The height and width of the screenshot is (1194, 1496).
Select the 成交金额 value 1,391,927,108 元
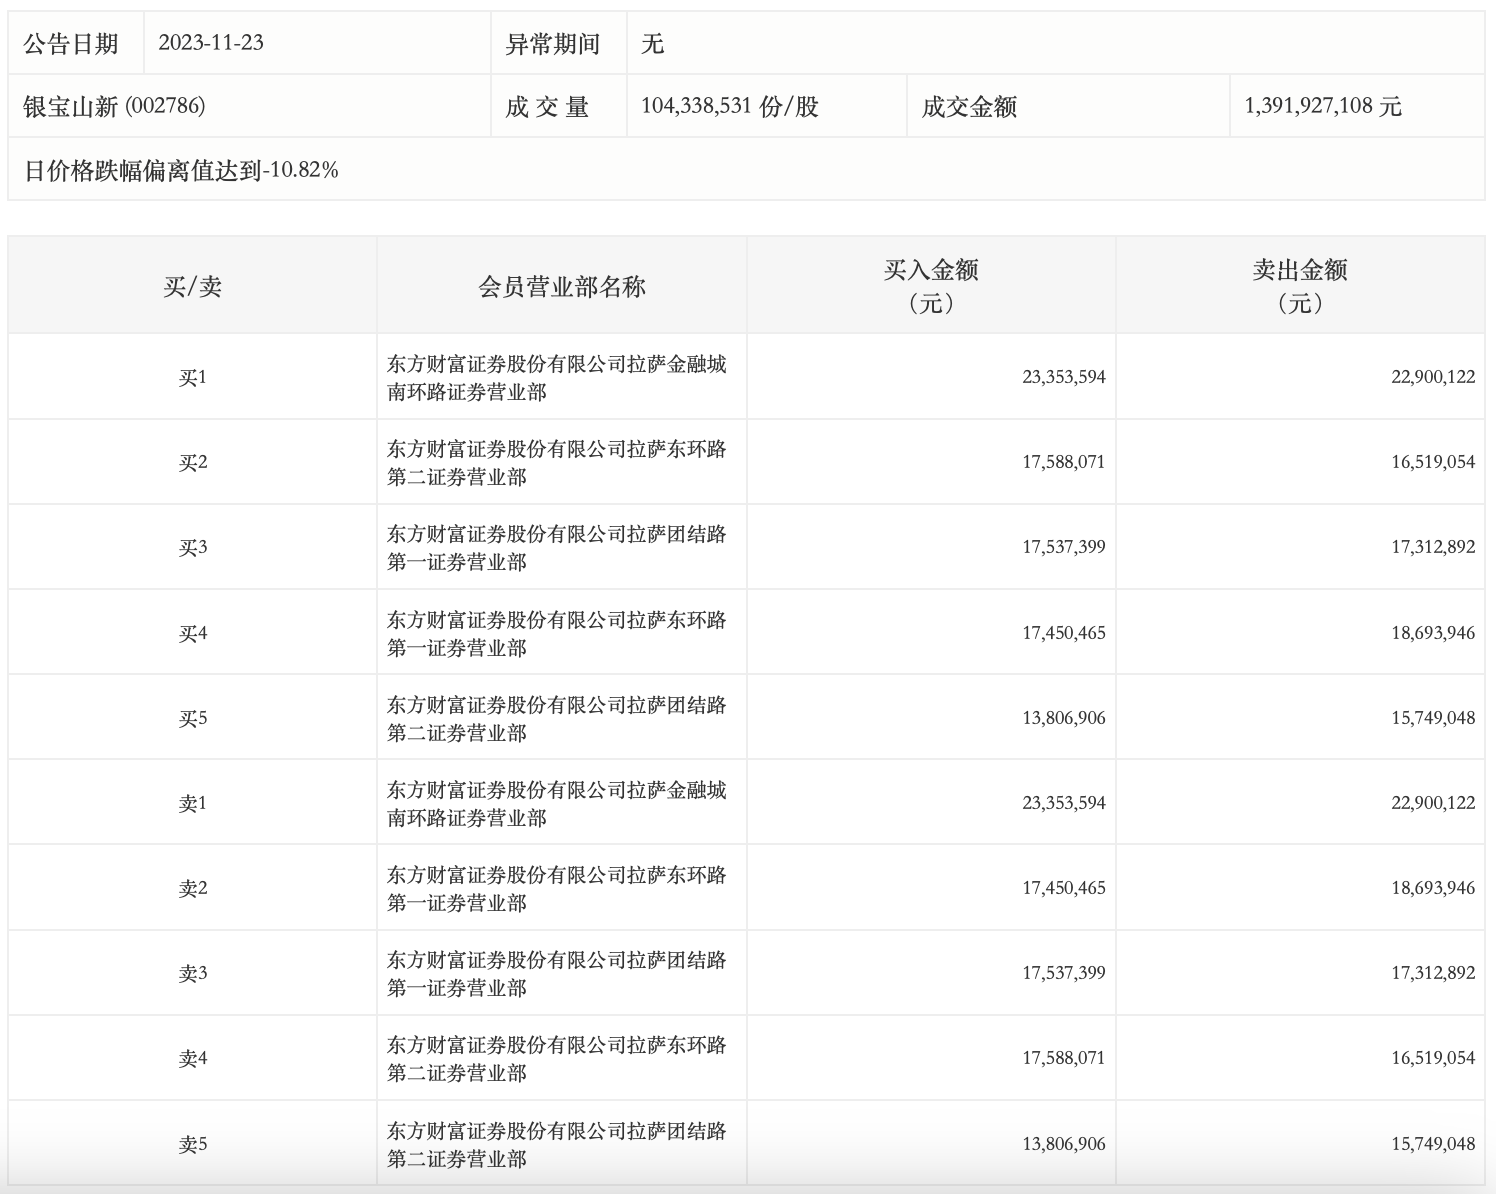(1322, 106)
